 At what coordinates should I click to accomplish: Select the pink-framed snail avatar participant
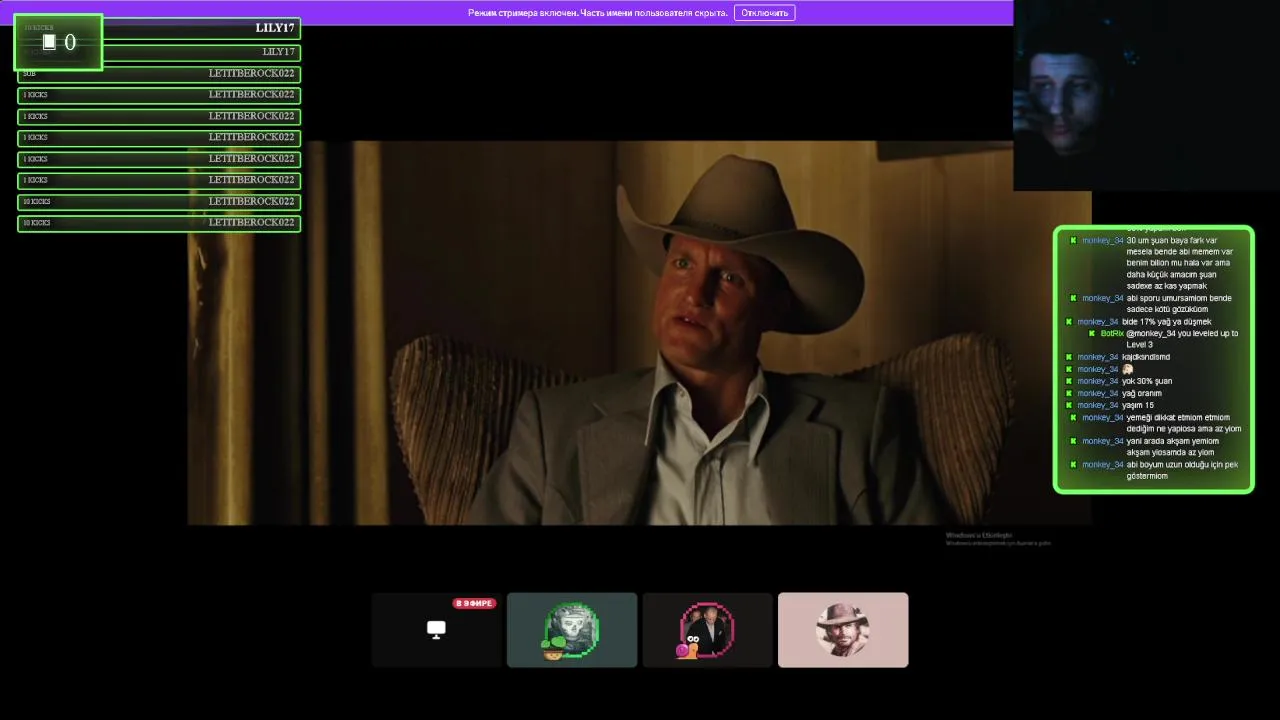[x=707, y=630]
